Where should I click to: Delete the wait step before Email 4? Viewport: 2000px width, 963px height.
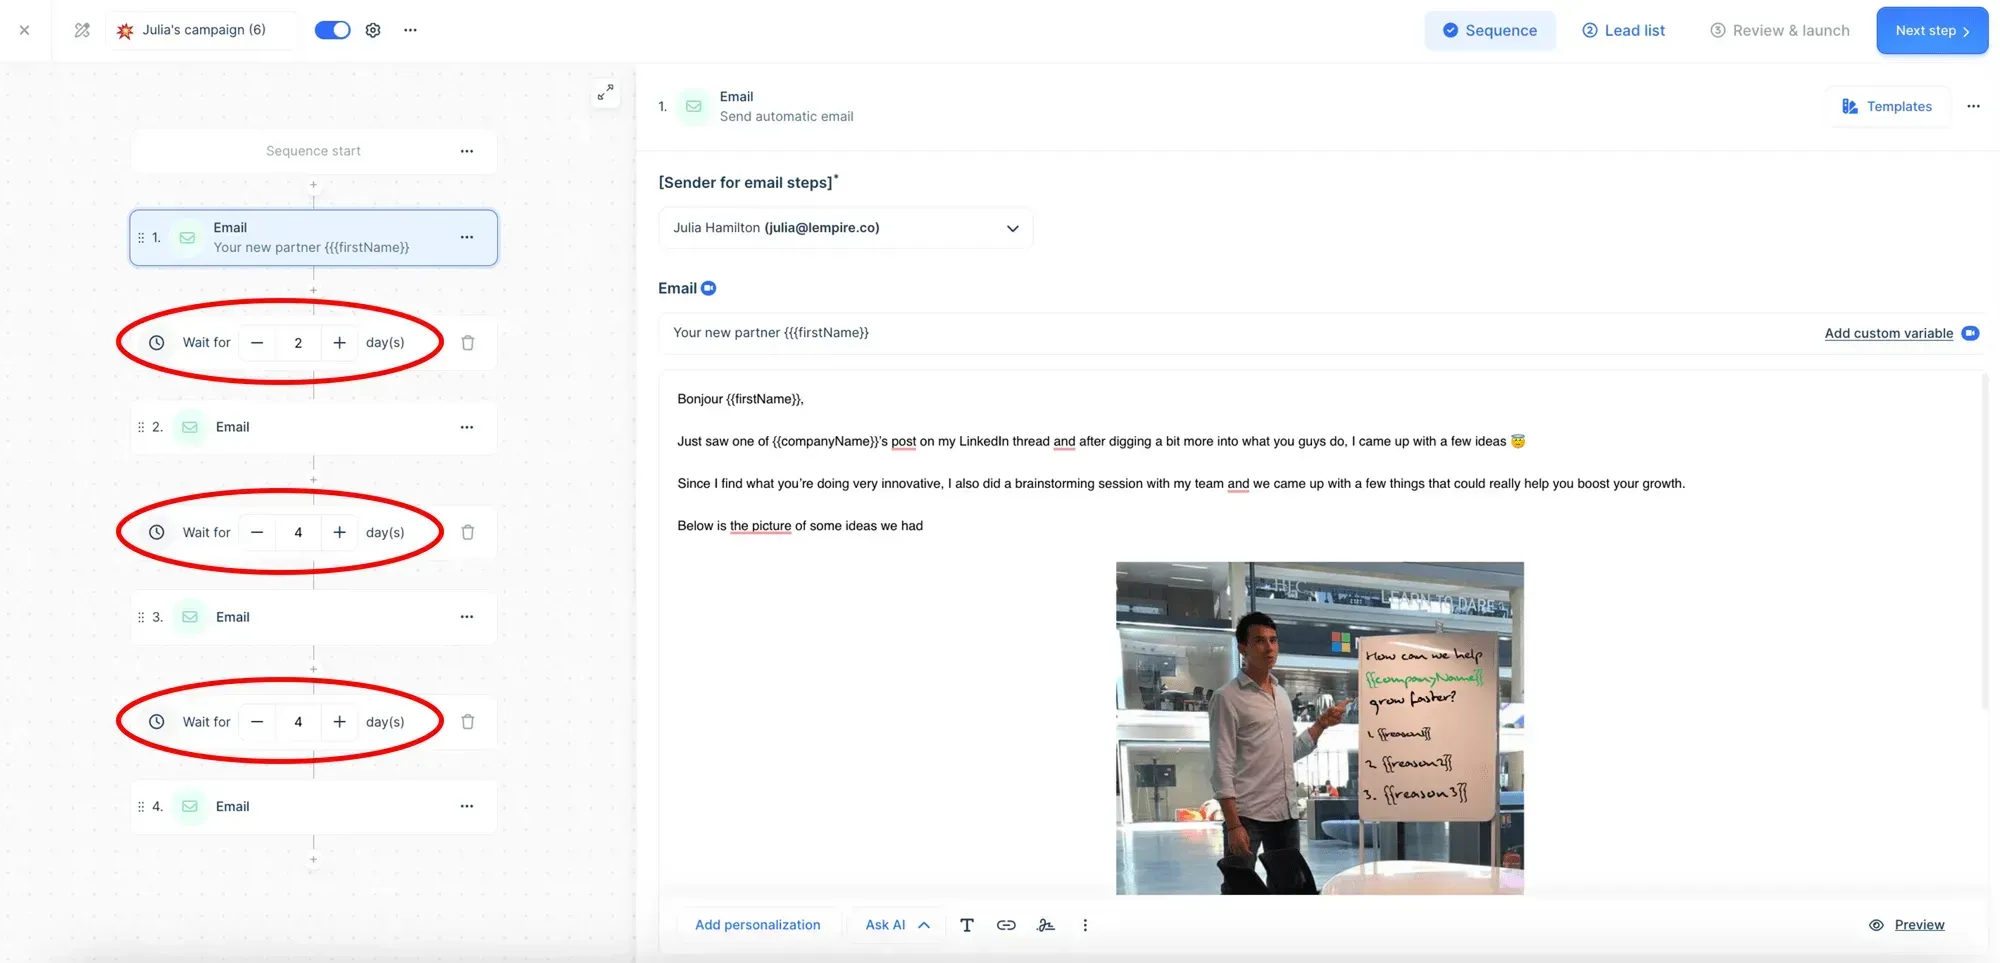pos(467,722)
